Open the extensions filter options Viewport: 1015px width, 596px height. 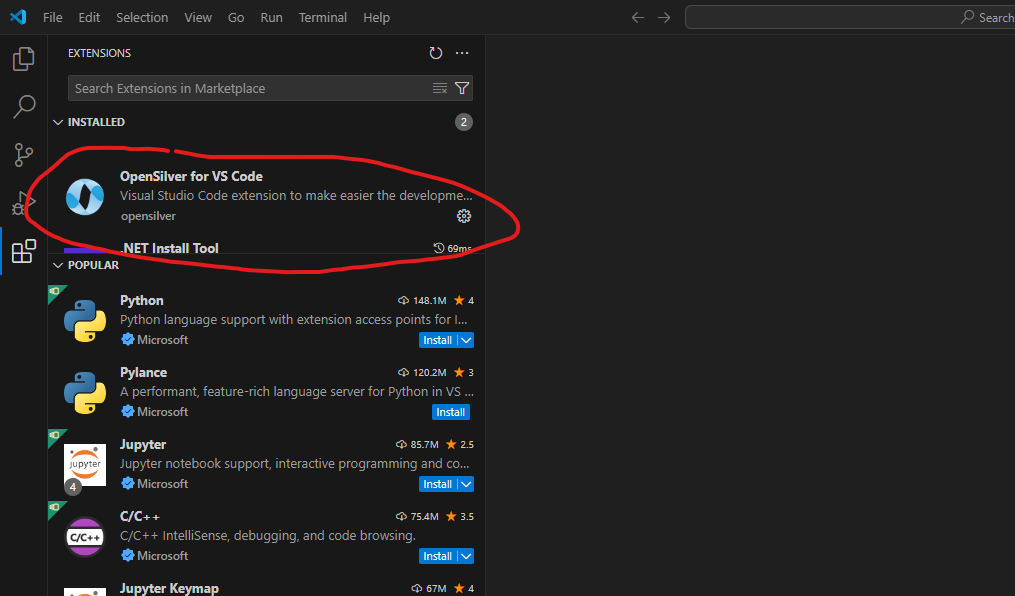pos(462,88)
